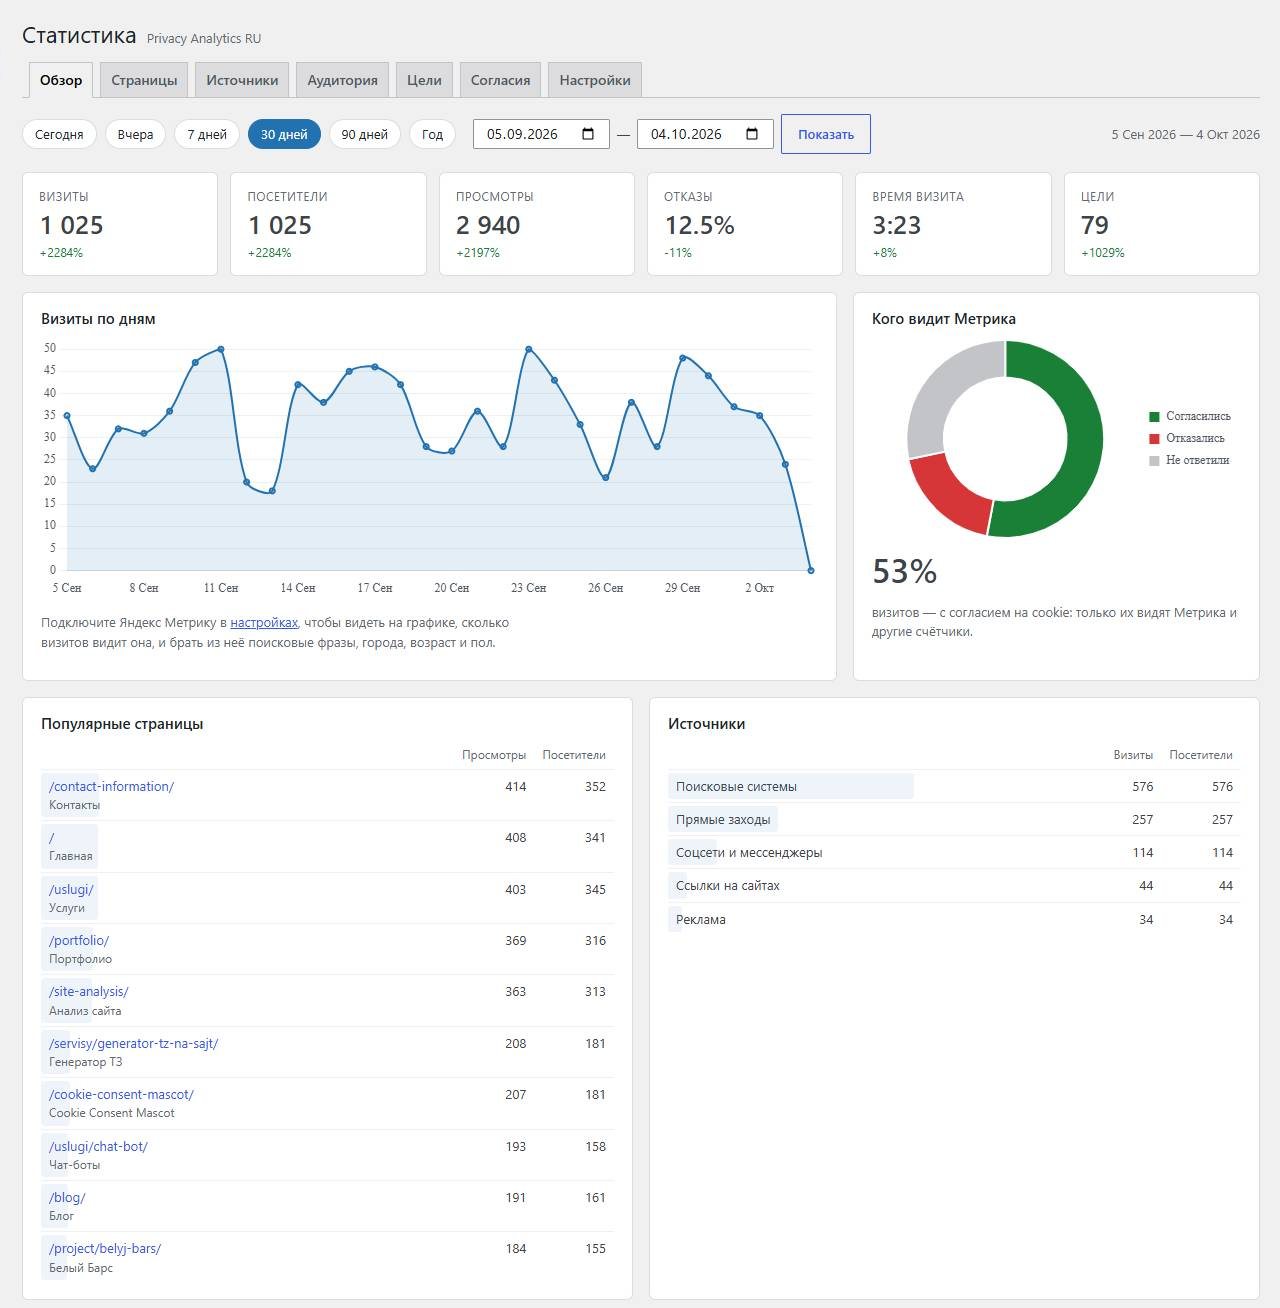Open the Согласия tab
This screenshot has width=1280, height=1308.
click(500, 80)
